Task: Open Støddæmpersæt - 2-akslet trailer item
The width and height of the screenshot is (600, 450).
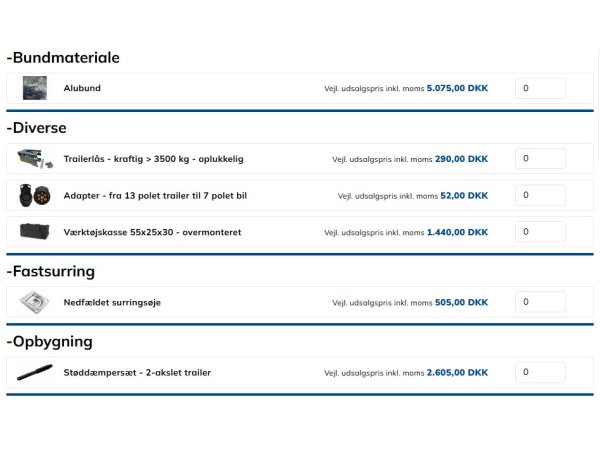Action: (137, 373)
